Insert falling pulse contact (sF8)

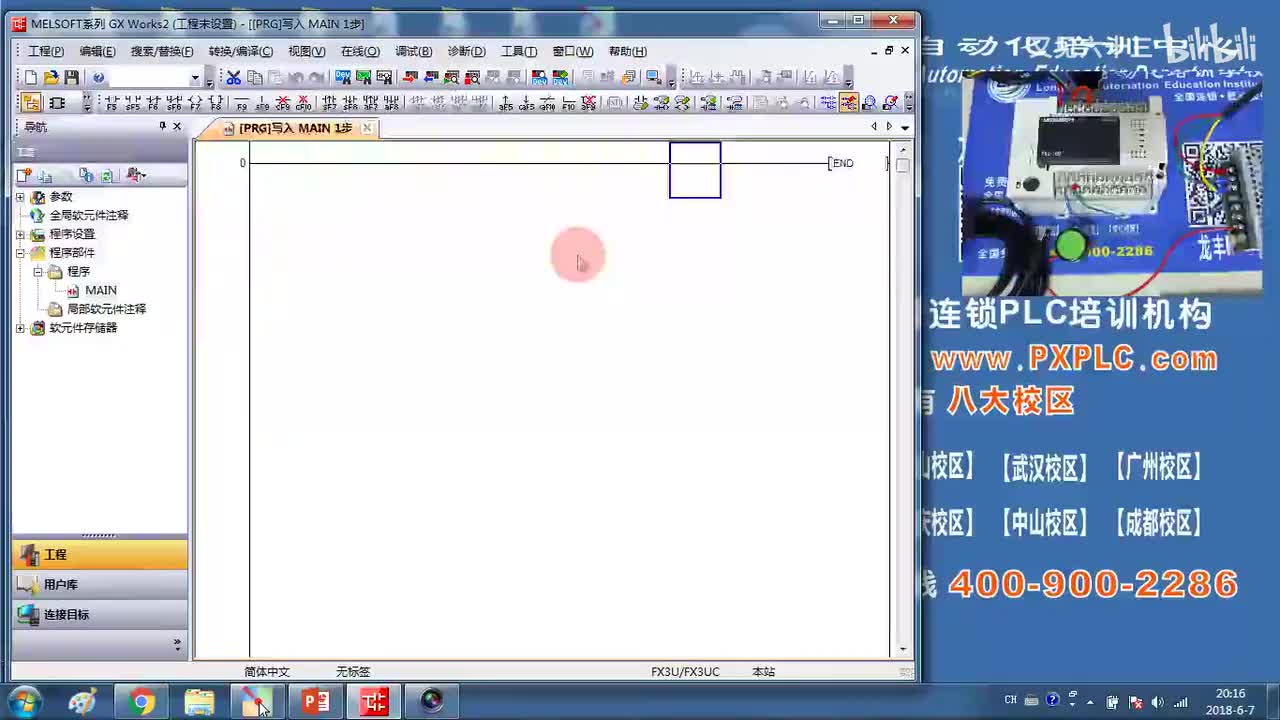click(350, 102)
